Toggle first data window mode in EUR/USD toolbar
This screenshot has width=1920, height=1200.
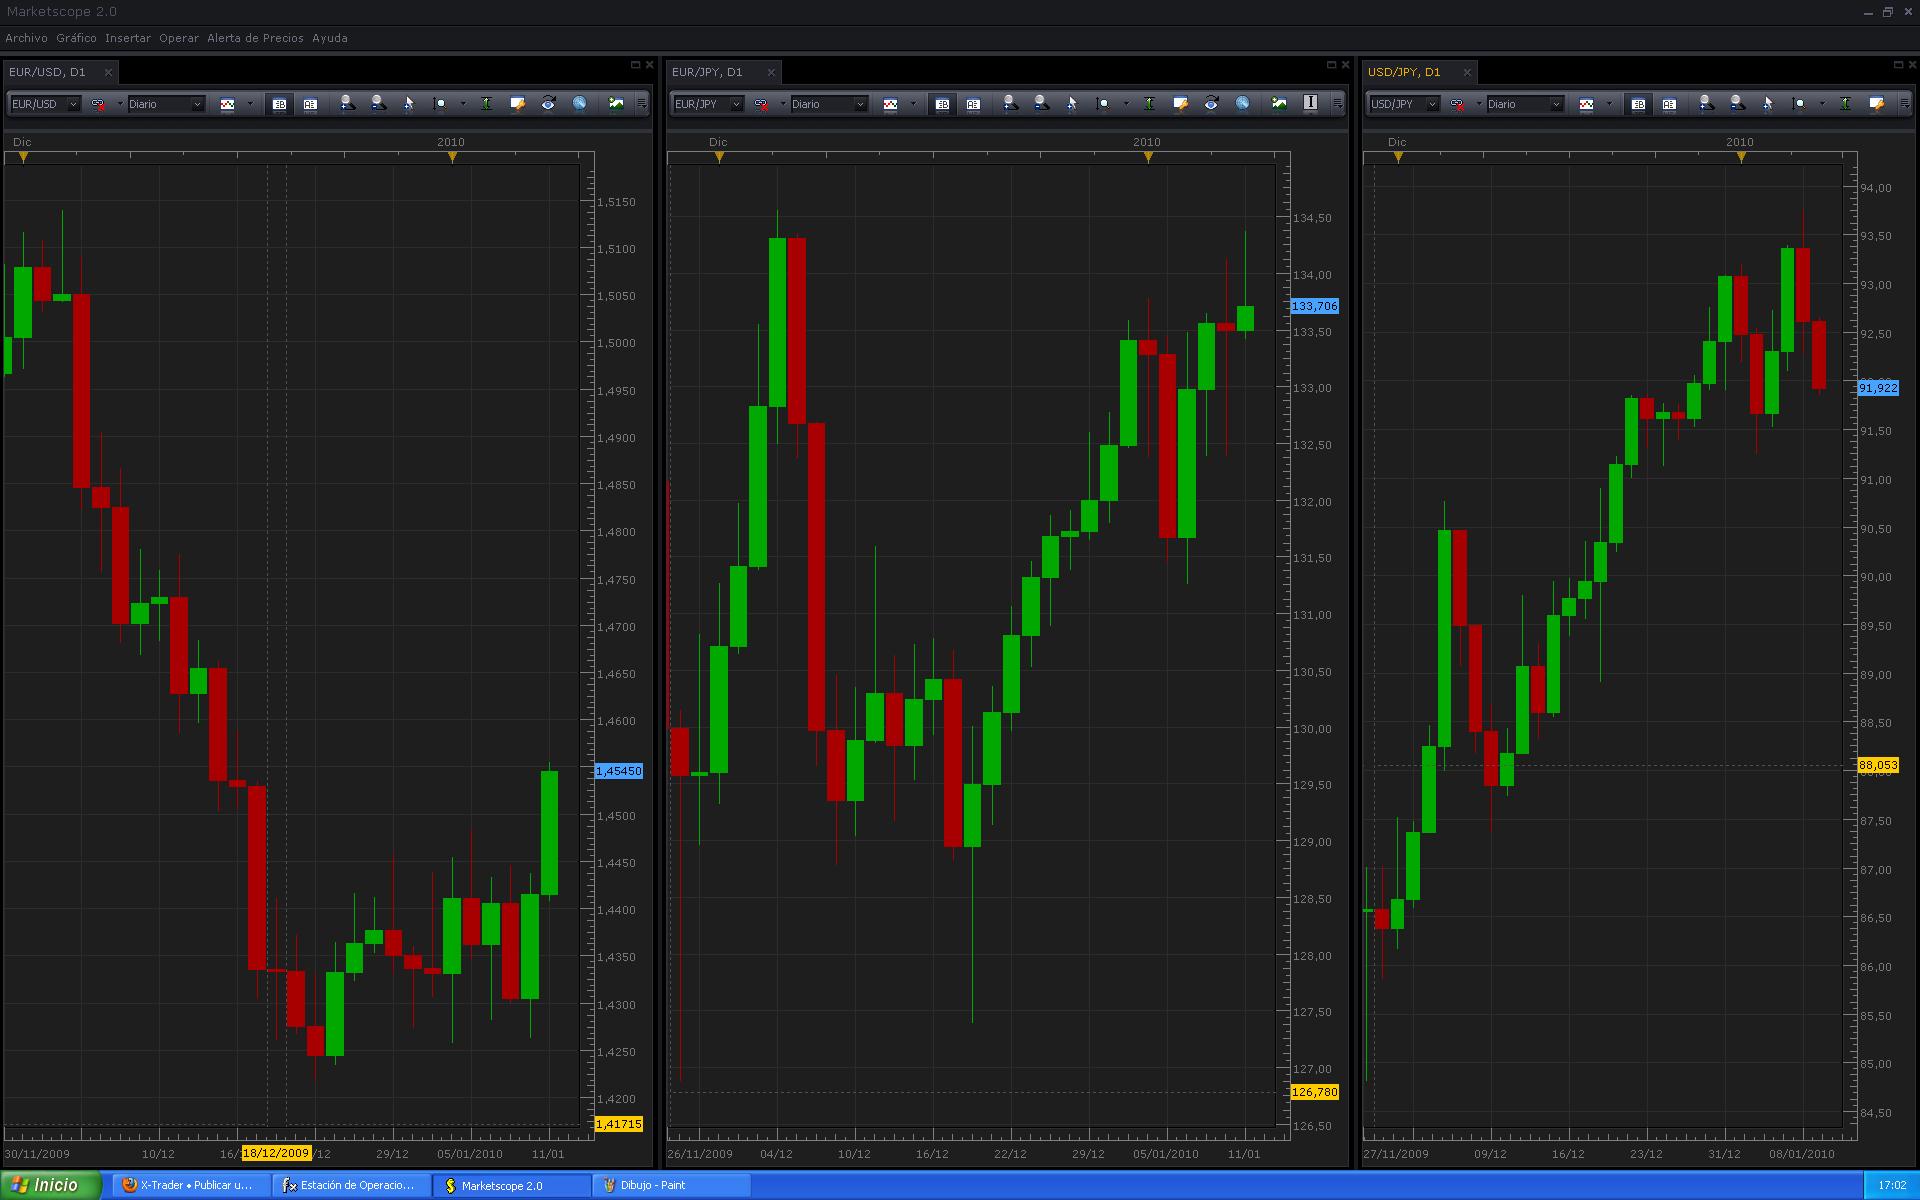[x=279, y=104]
